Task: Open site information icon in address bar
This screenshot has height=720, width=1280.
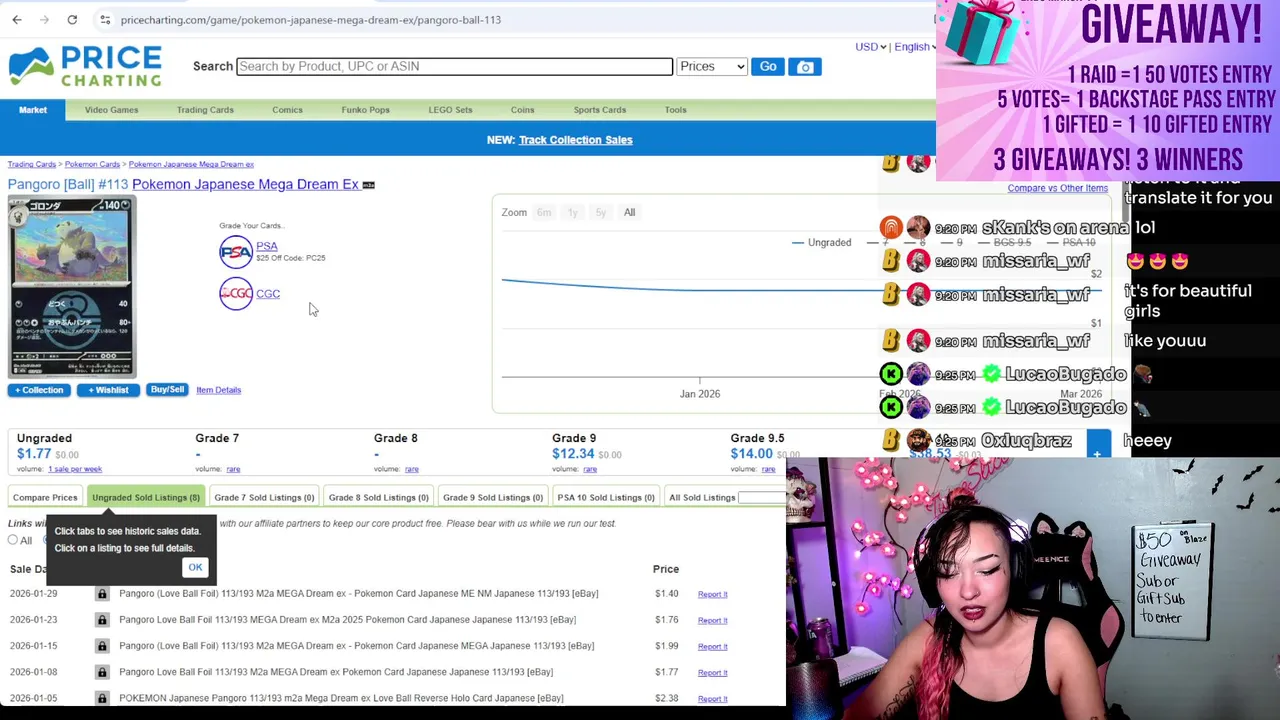Action: click(105, 19)
